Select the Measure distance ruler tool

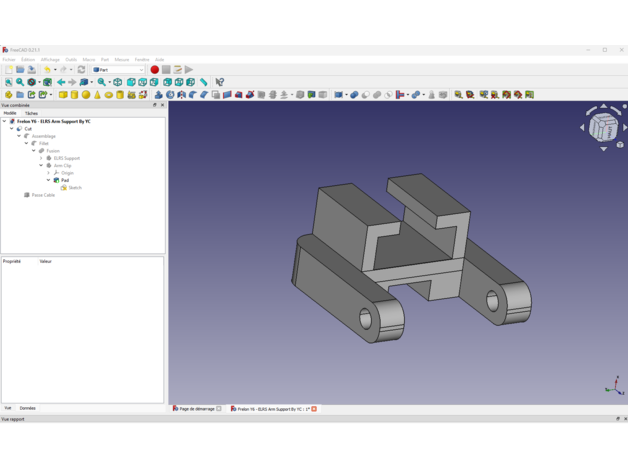204,82
